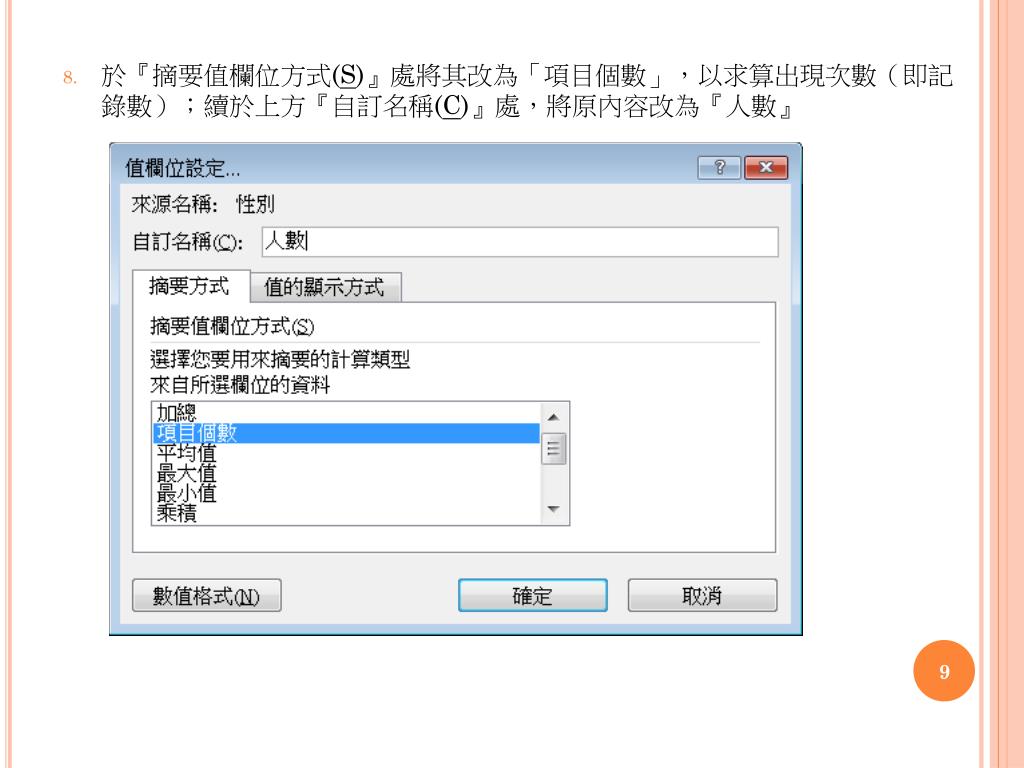Click the 值欄位設定 title bar

405,168
